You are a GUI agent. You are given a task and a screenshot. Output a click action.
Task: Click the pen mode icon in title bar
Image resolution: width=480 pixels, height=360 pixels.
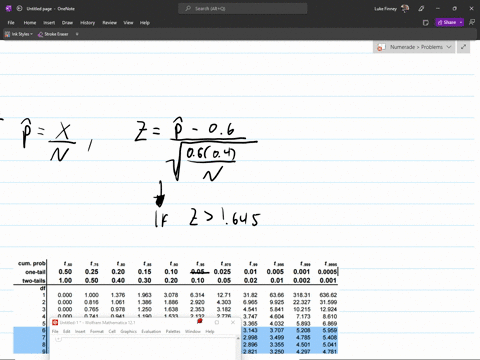coord(421,9)
